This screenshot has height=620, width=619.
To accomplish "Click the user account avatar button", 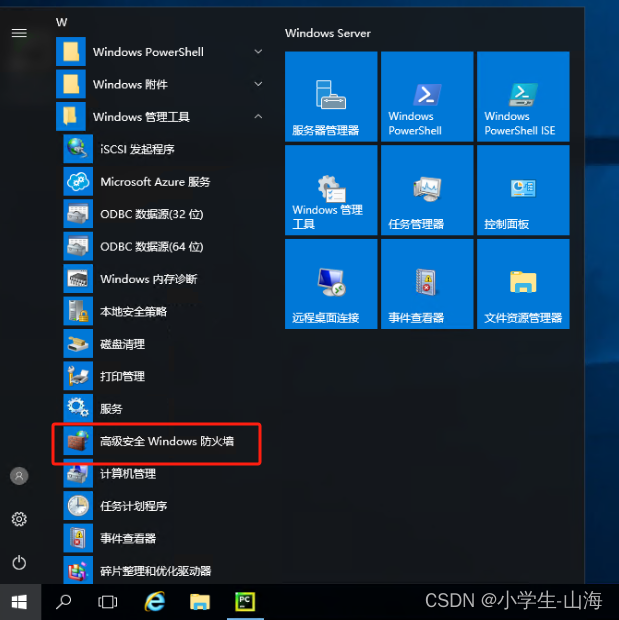I will tap(19, 476).
